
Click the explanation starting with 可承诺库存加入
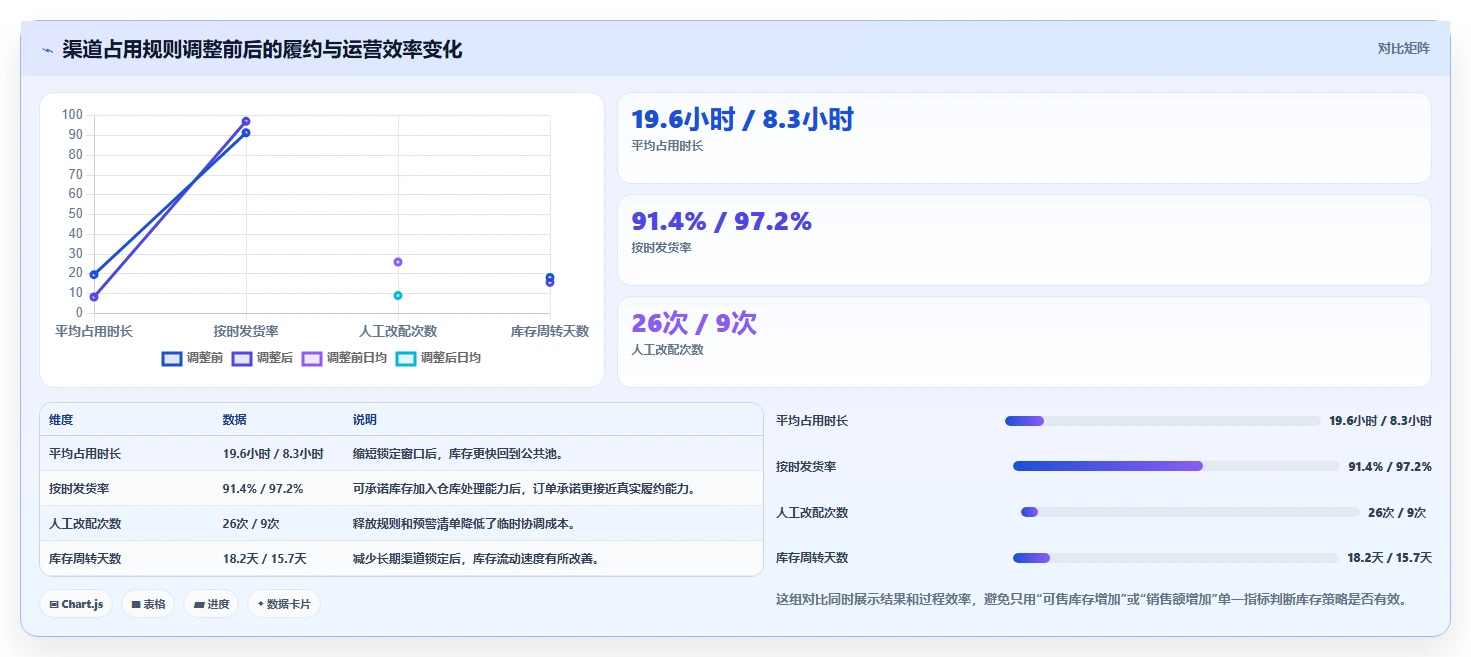tap(524, 489)
